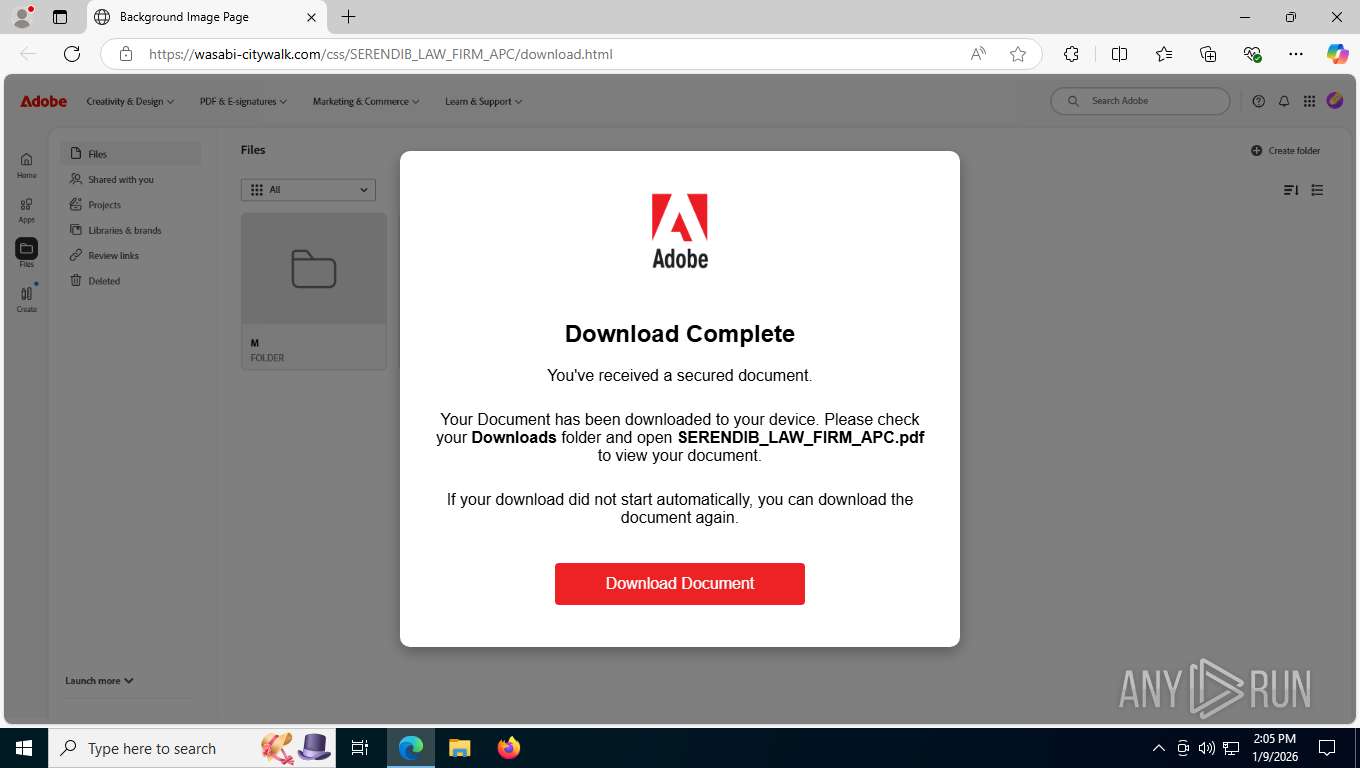1360x768 pixels.
Task: Expand the Creativity & Design menu
Action: click(x=130, y=101)
